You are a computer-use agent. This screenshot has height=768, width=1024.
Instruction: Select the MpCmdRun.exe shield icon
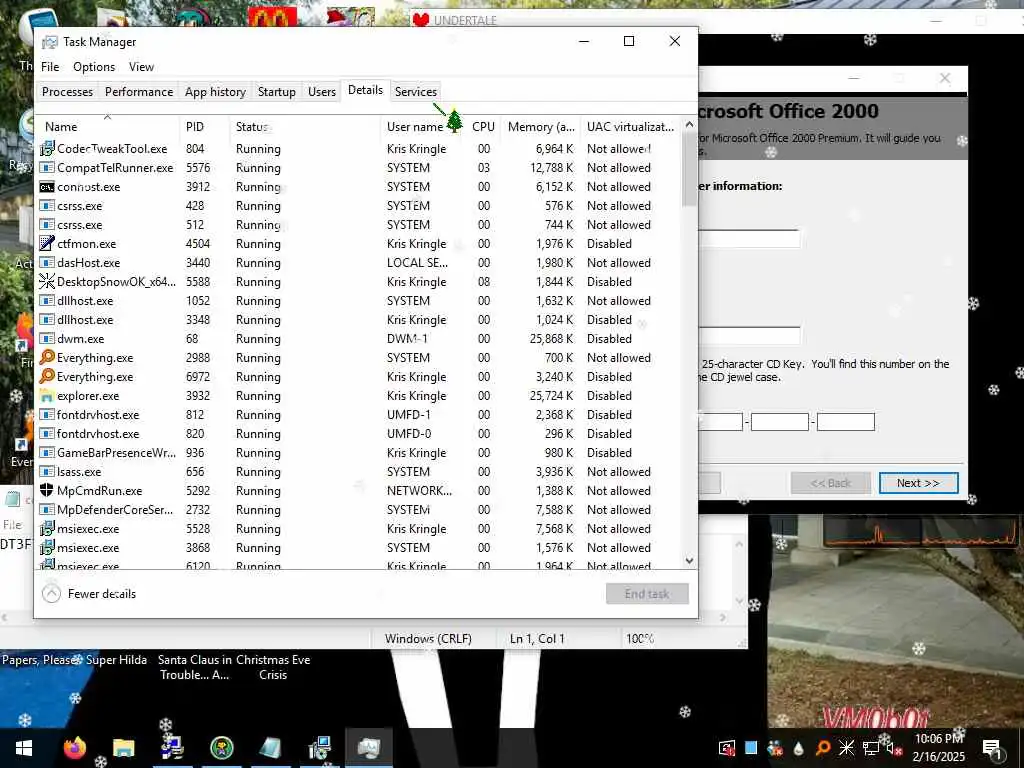[47, 490]
